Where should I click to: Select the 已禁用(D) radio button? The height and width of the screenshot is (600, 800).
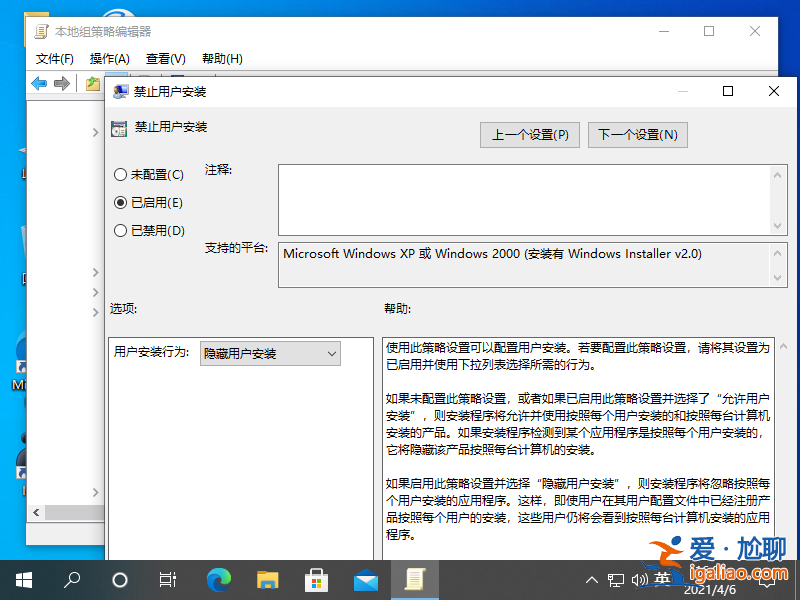[119, 230]
